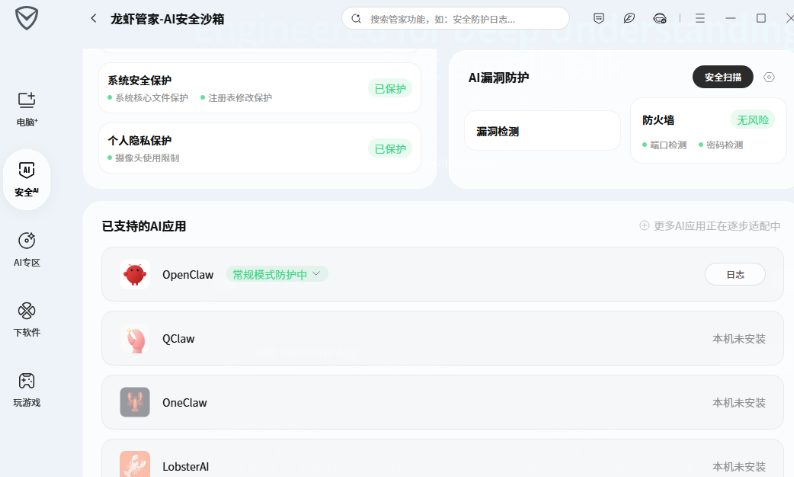Image resolution: width=794 pixels, height=477 pixels.
Task: Click the Tencent PC Manager shield logo
Action: coord(26,18)
